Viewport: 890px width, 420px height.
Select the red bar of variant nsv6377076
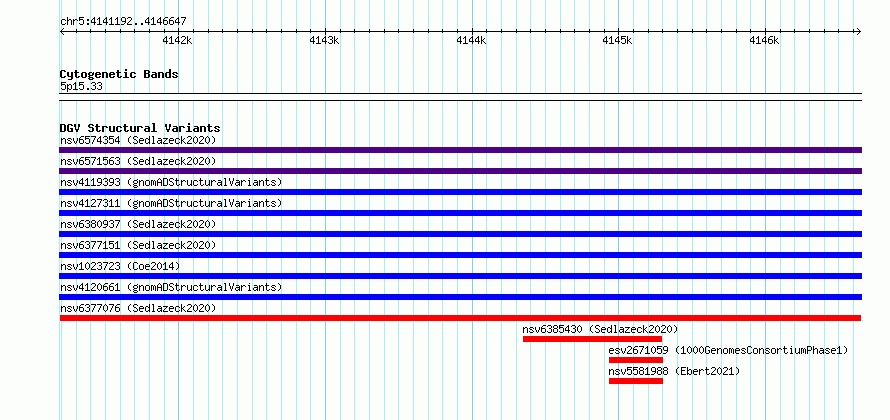click(x=460, y=318)
